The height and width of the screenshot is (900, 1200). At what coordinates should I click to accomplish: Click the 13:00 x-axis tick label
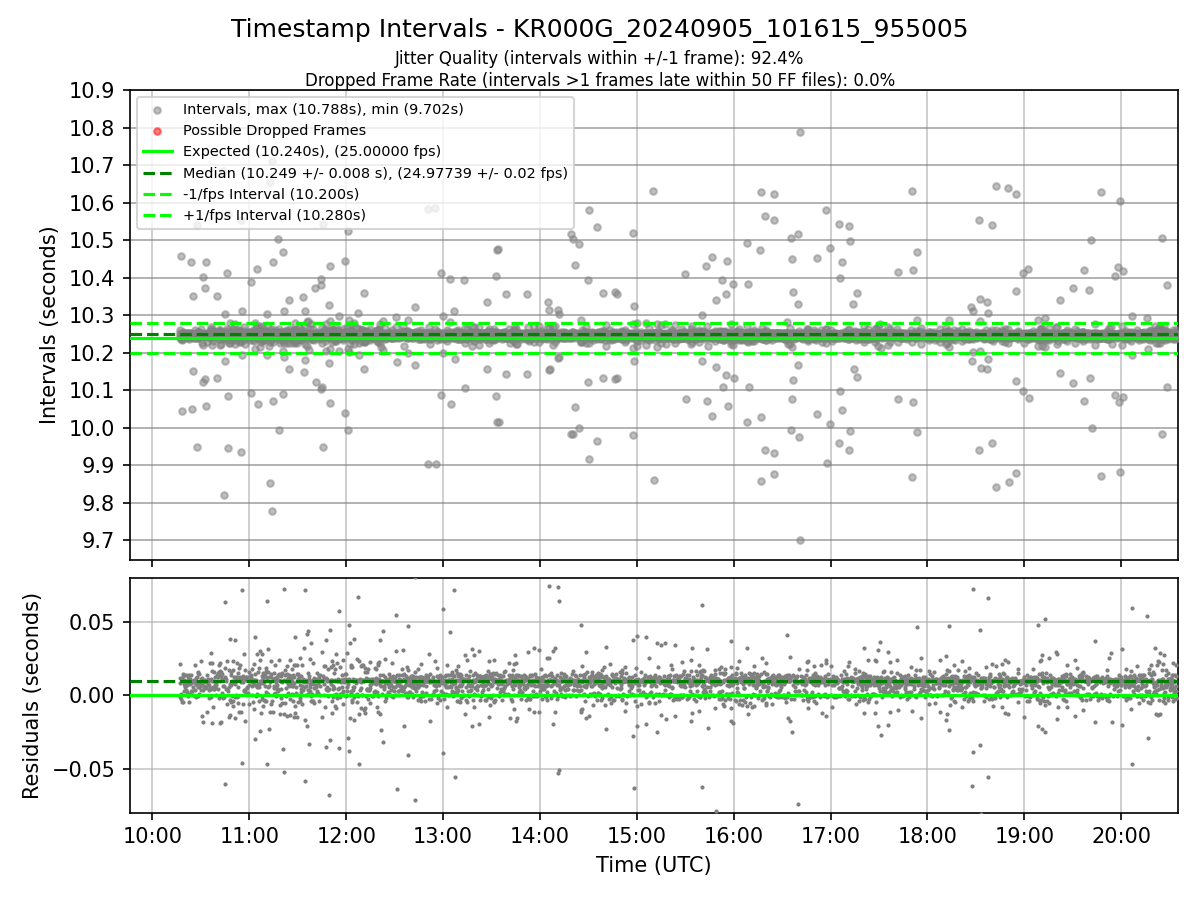pyautogui.click(x=443, y=835)
